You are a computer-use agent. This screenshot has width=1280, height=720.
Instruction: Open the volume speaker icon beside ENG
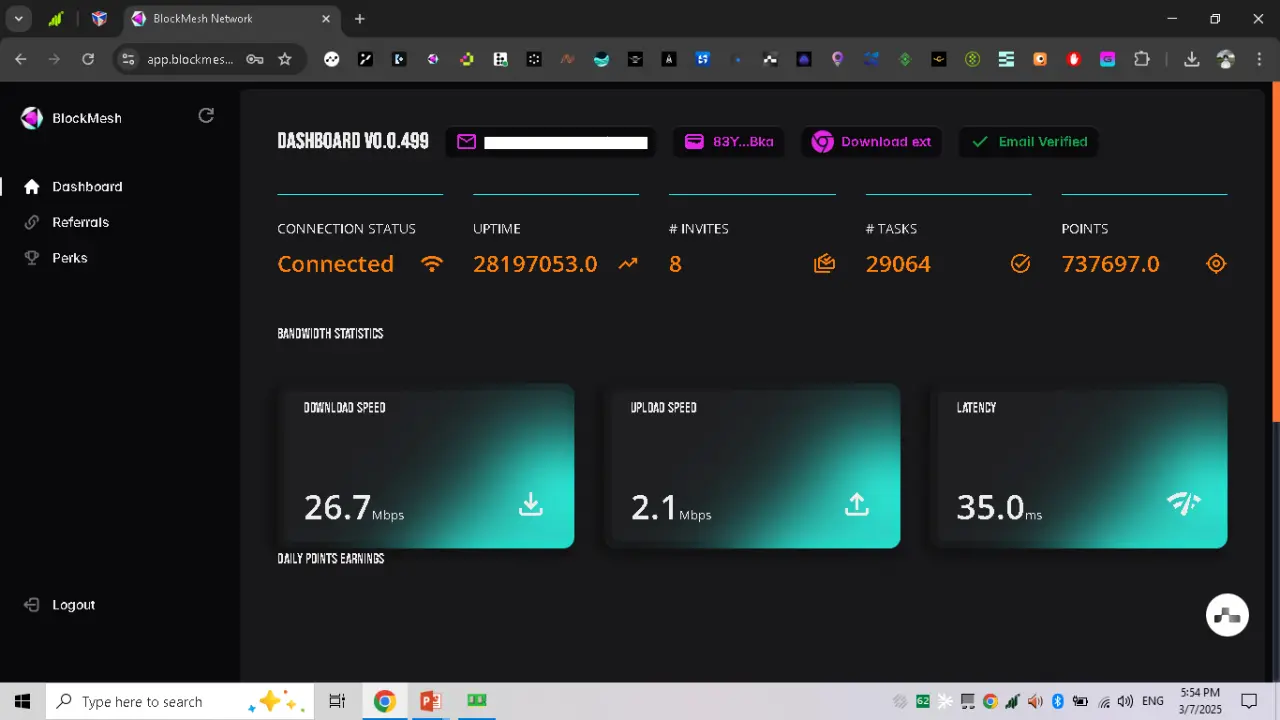[x=1125, y=701]
